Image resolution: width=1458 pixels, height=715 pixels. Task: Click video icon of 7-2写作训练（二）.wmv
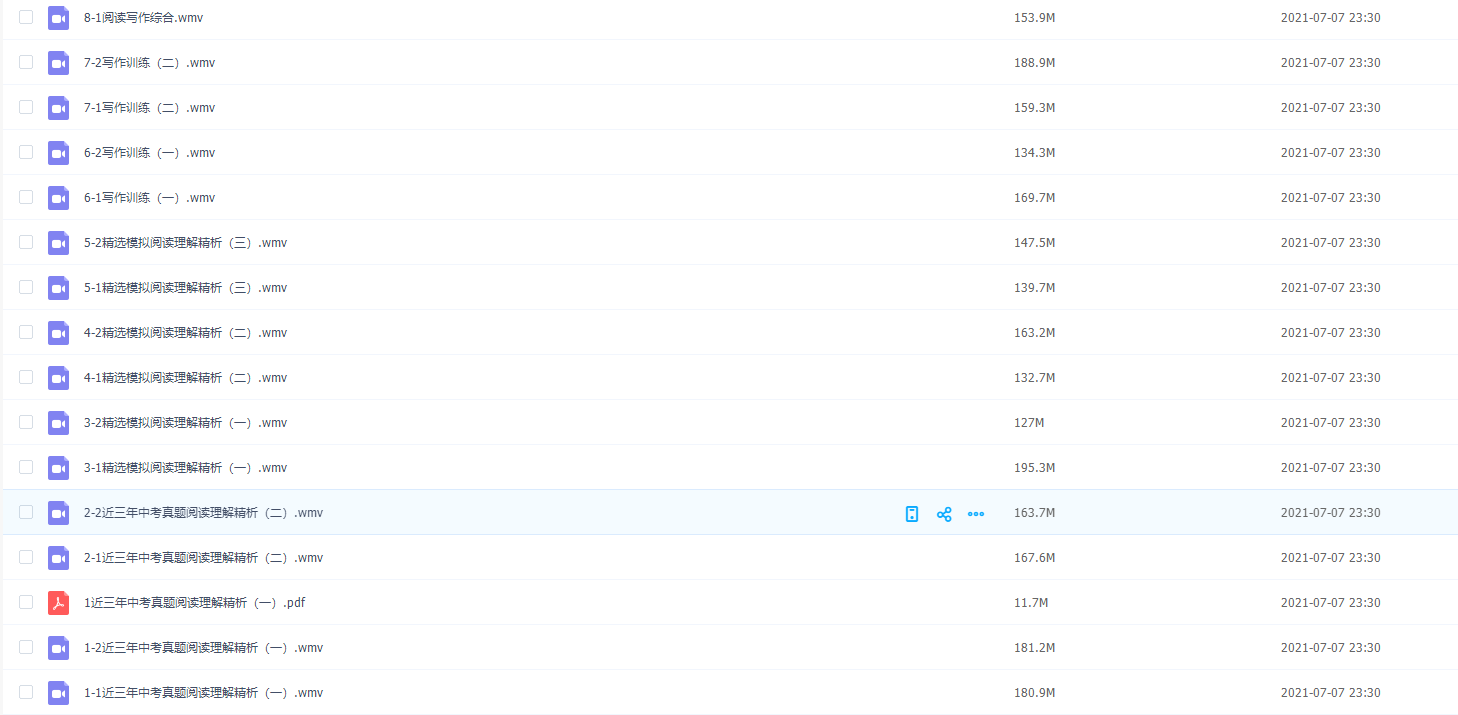pyautogui.click(x=58, y=63)
